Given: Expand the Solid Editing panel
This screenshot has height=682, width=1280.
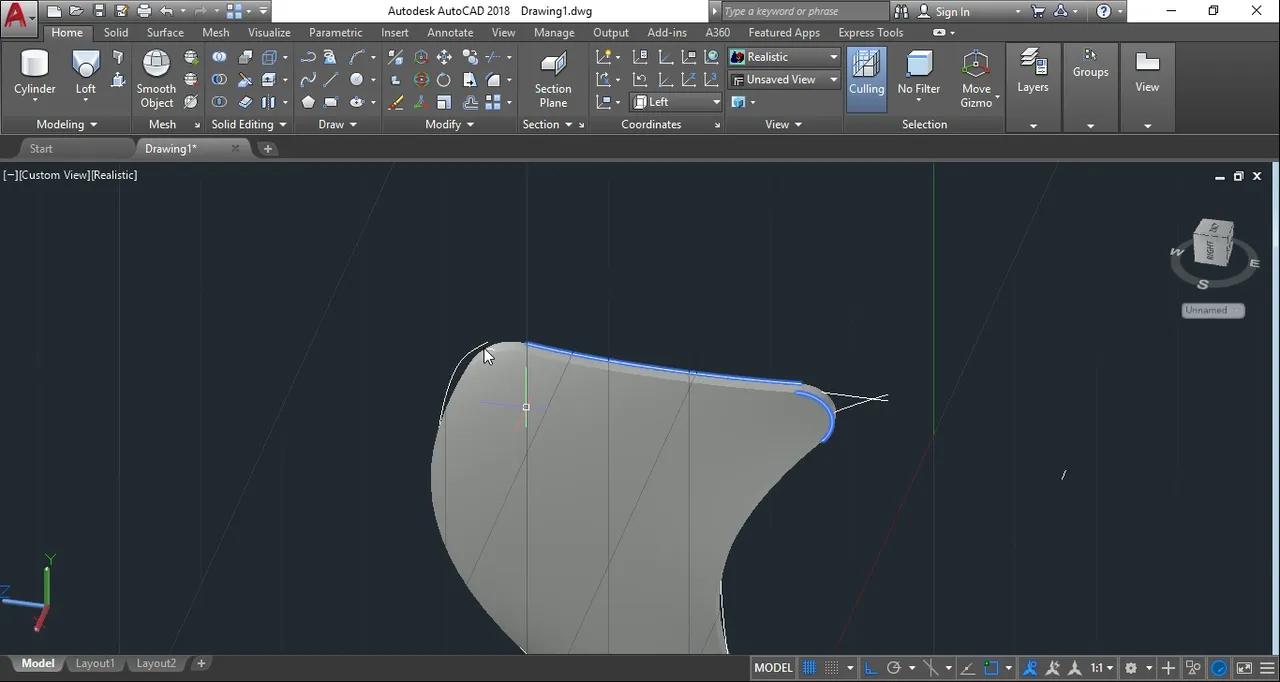Looking at the screenshot, I should [249, 125].
